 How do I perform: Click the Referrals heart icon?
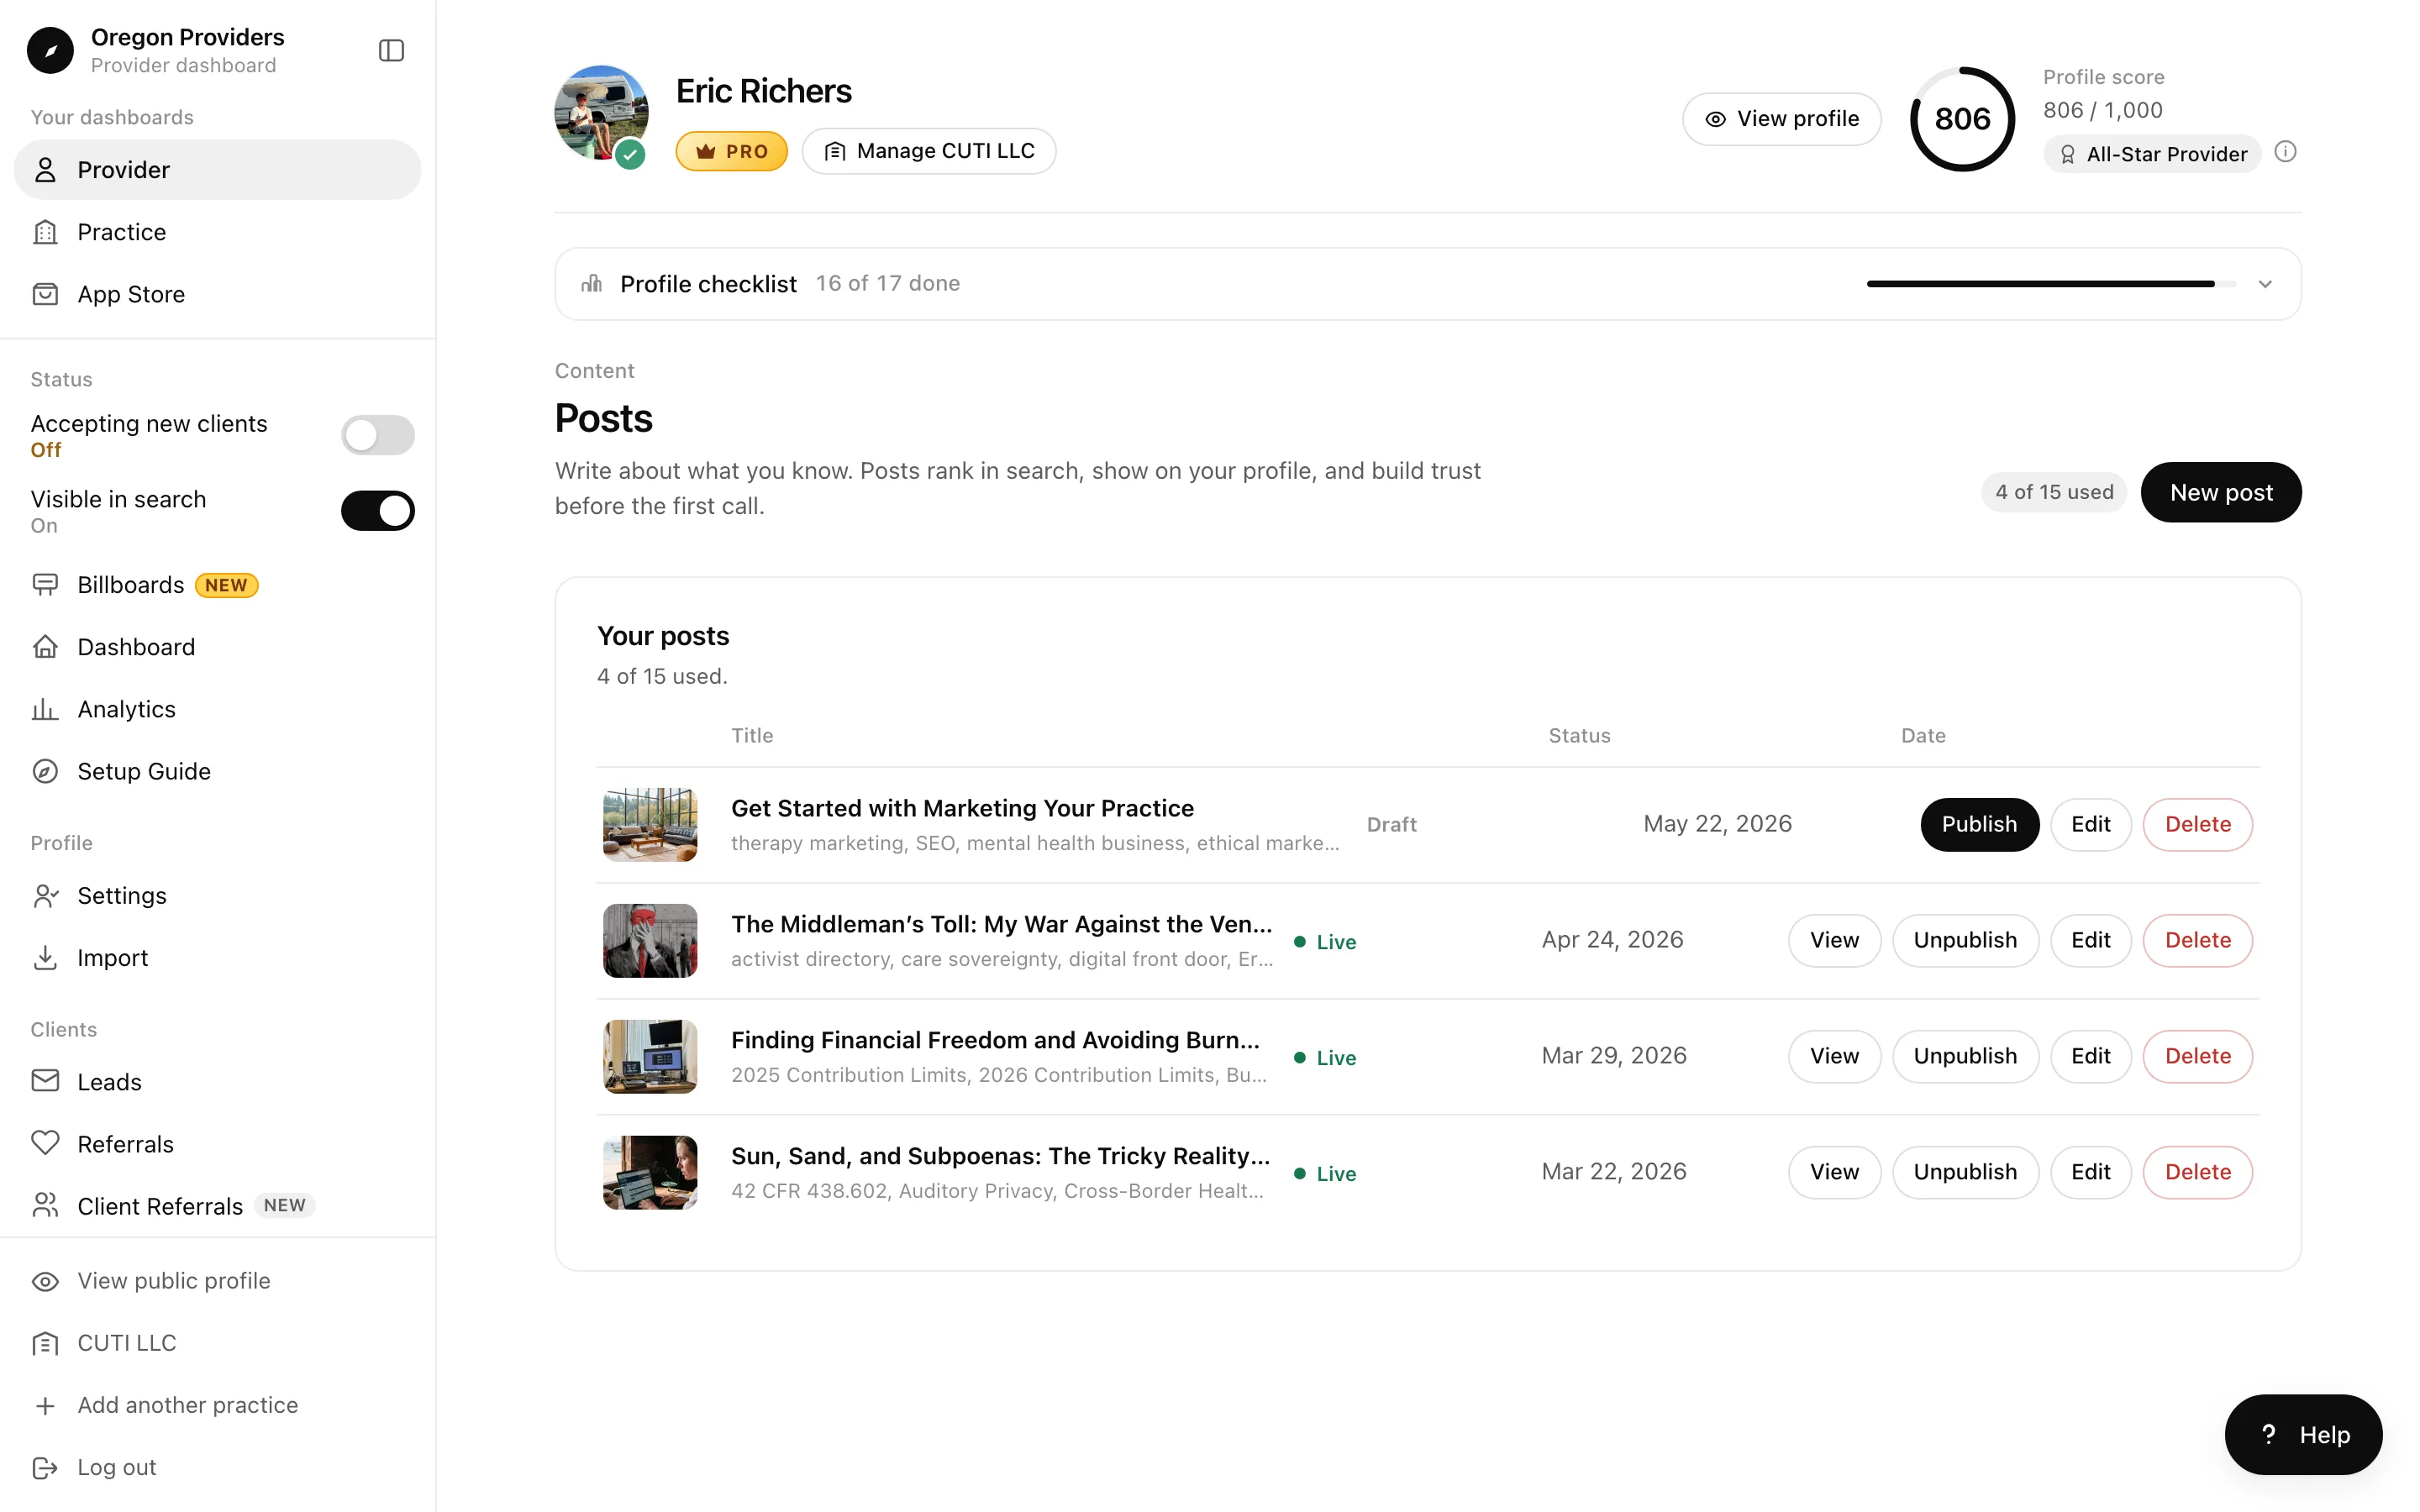click(x=45, y=1143)
